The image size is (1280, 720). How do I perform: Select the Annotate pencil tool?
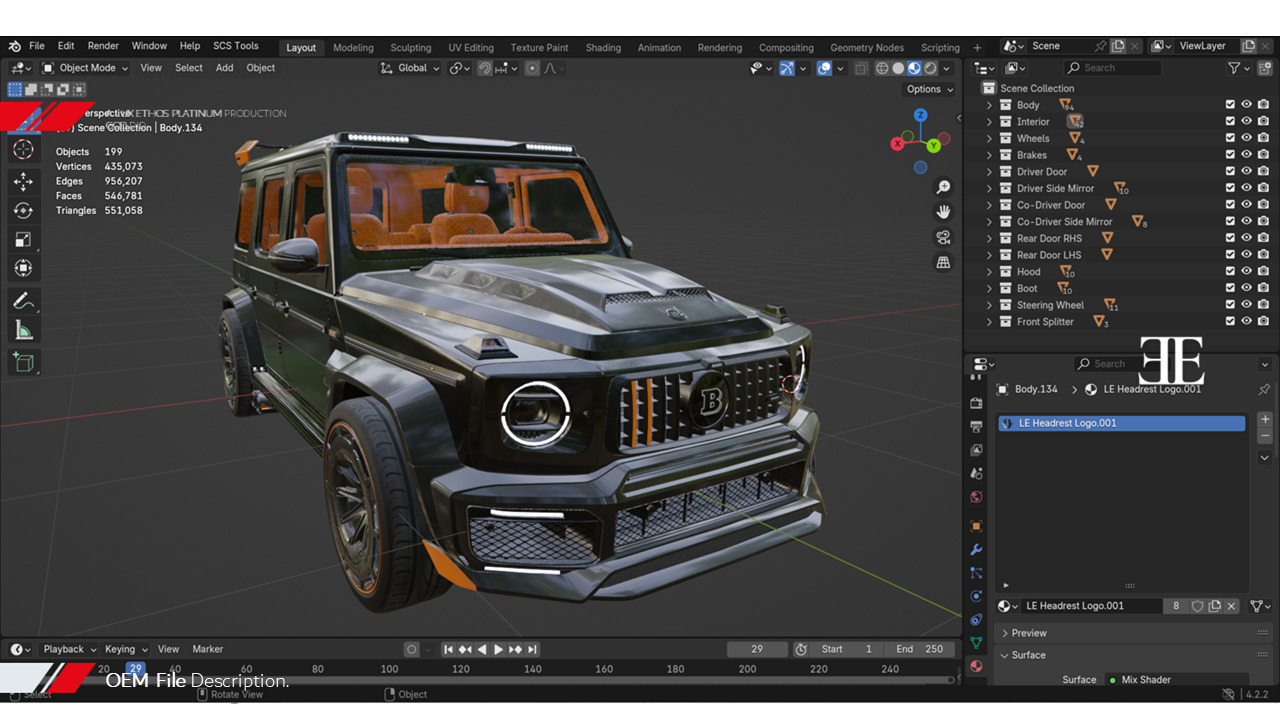(x=23, y=300)
